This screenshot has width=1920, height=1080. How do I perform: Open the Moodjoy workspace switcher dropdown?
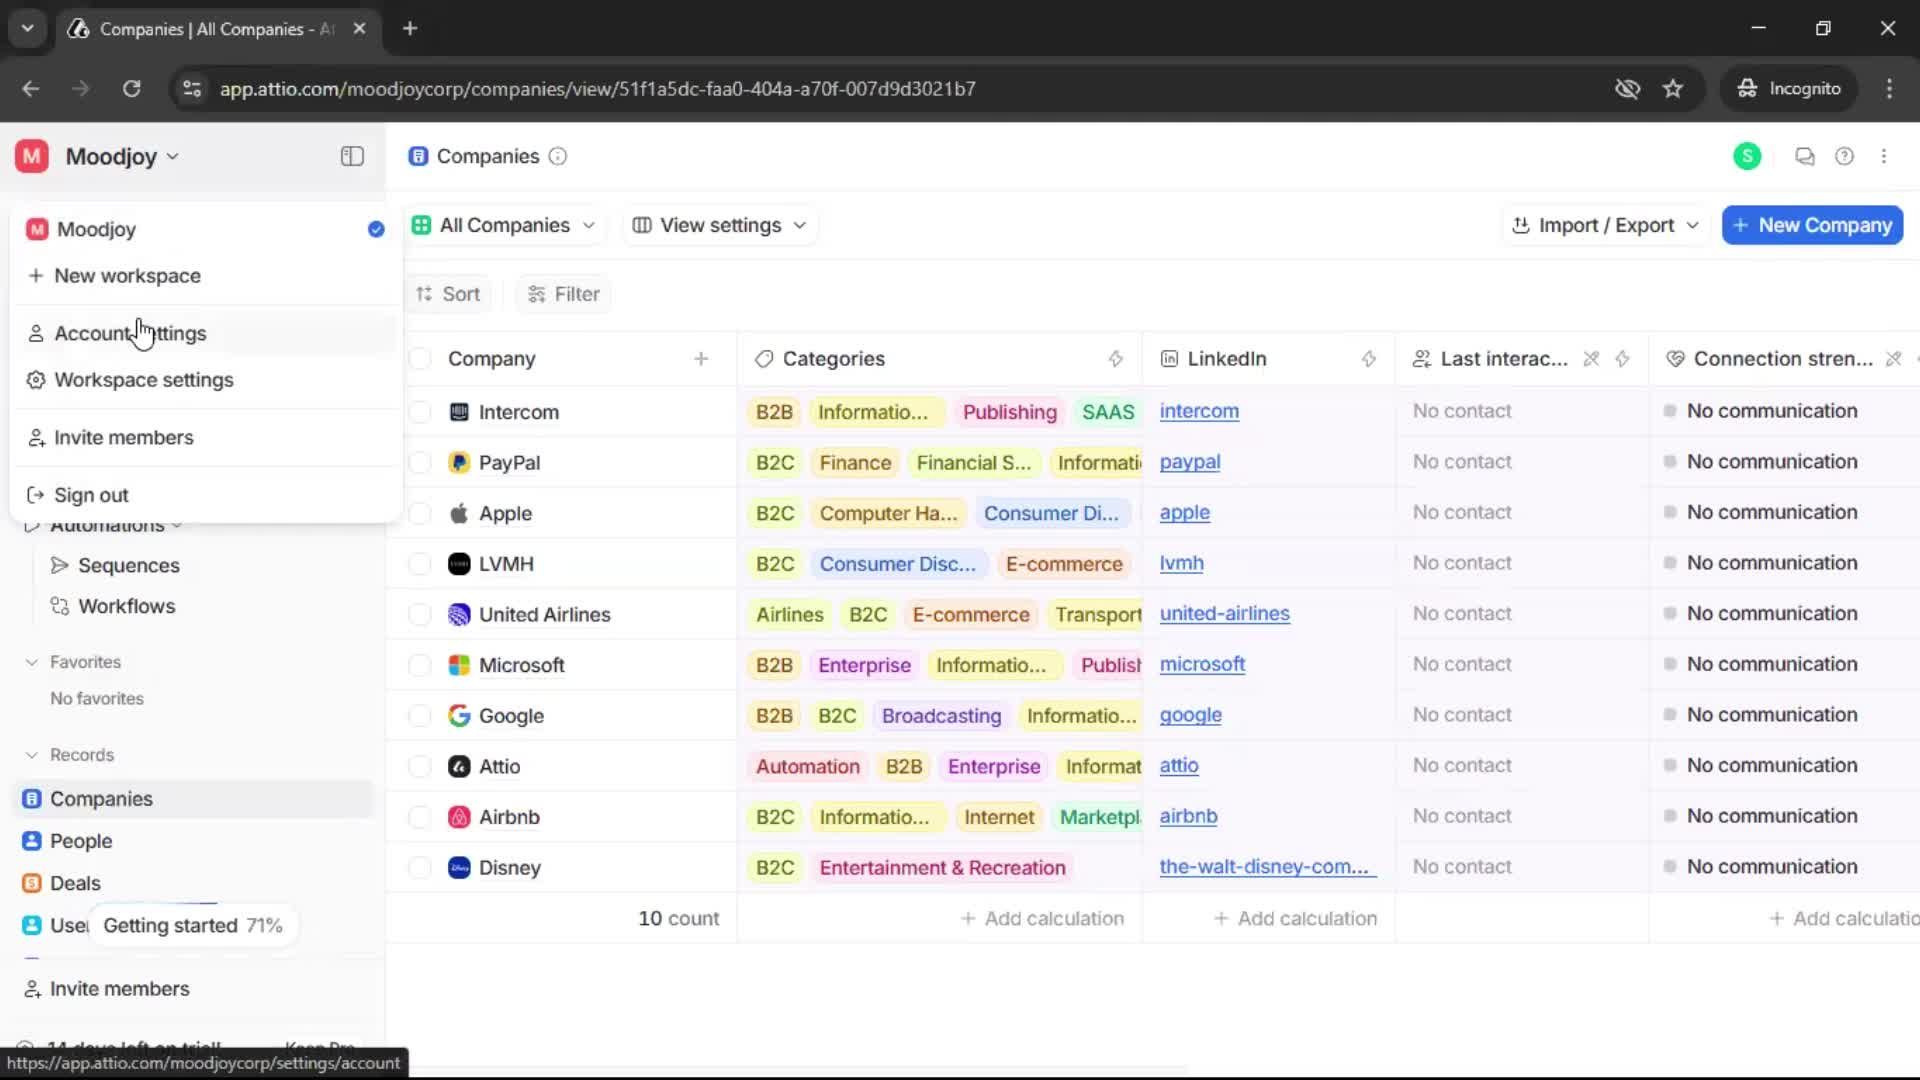pyautogui.click(x=122, y=156)
